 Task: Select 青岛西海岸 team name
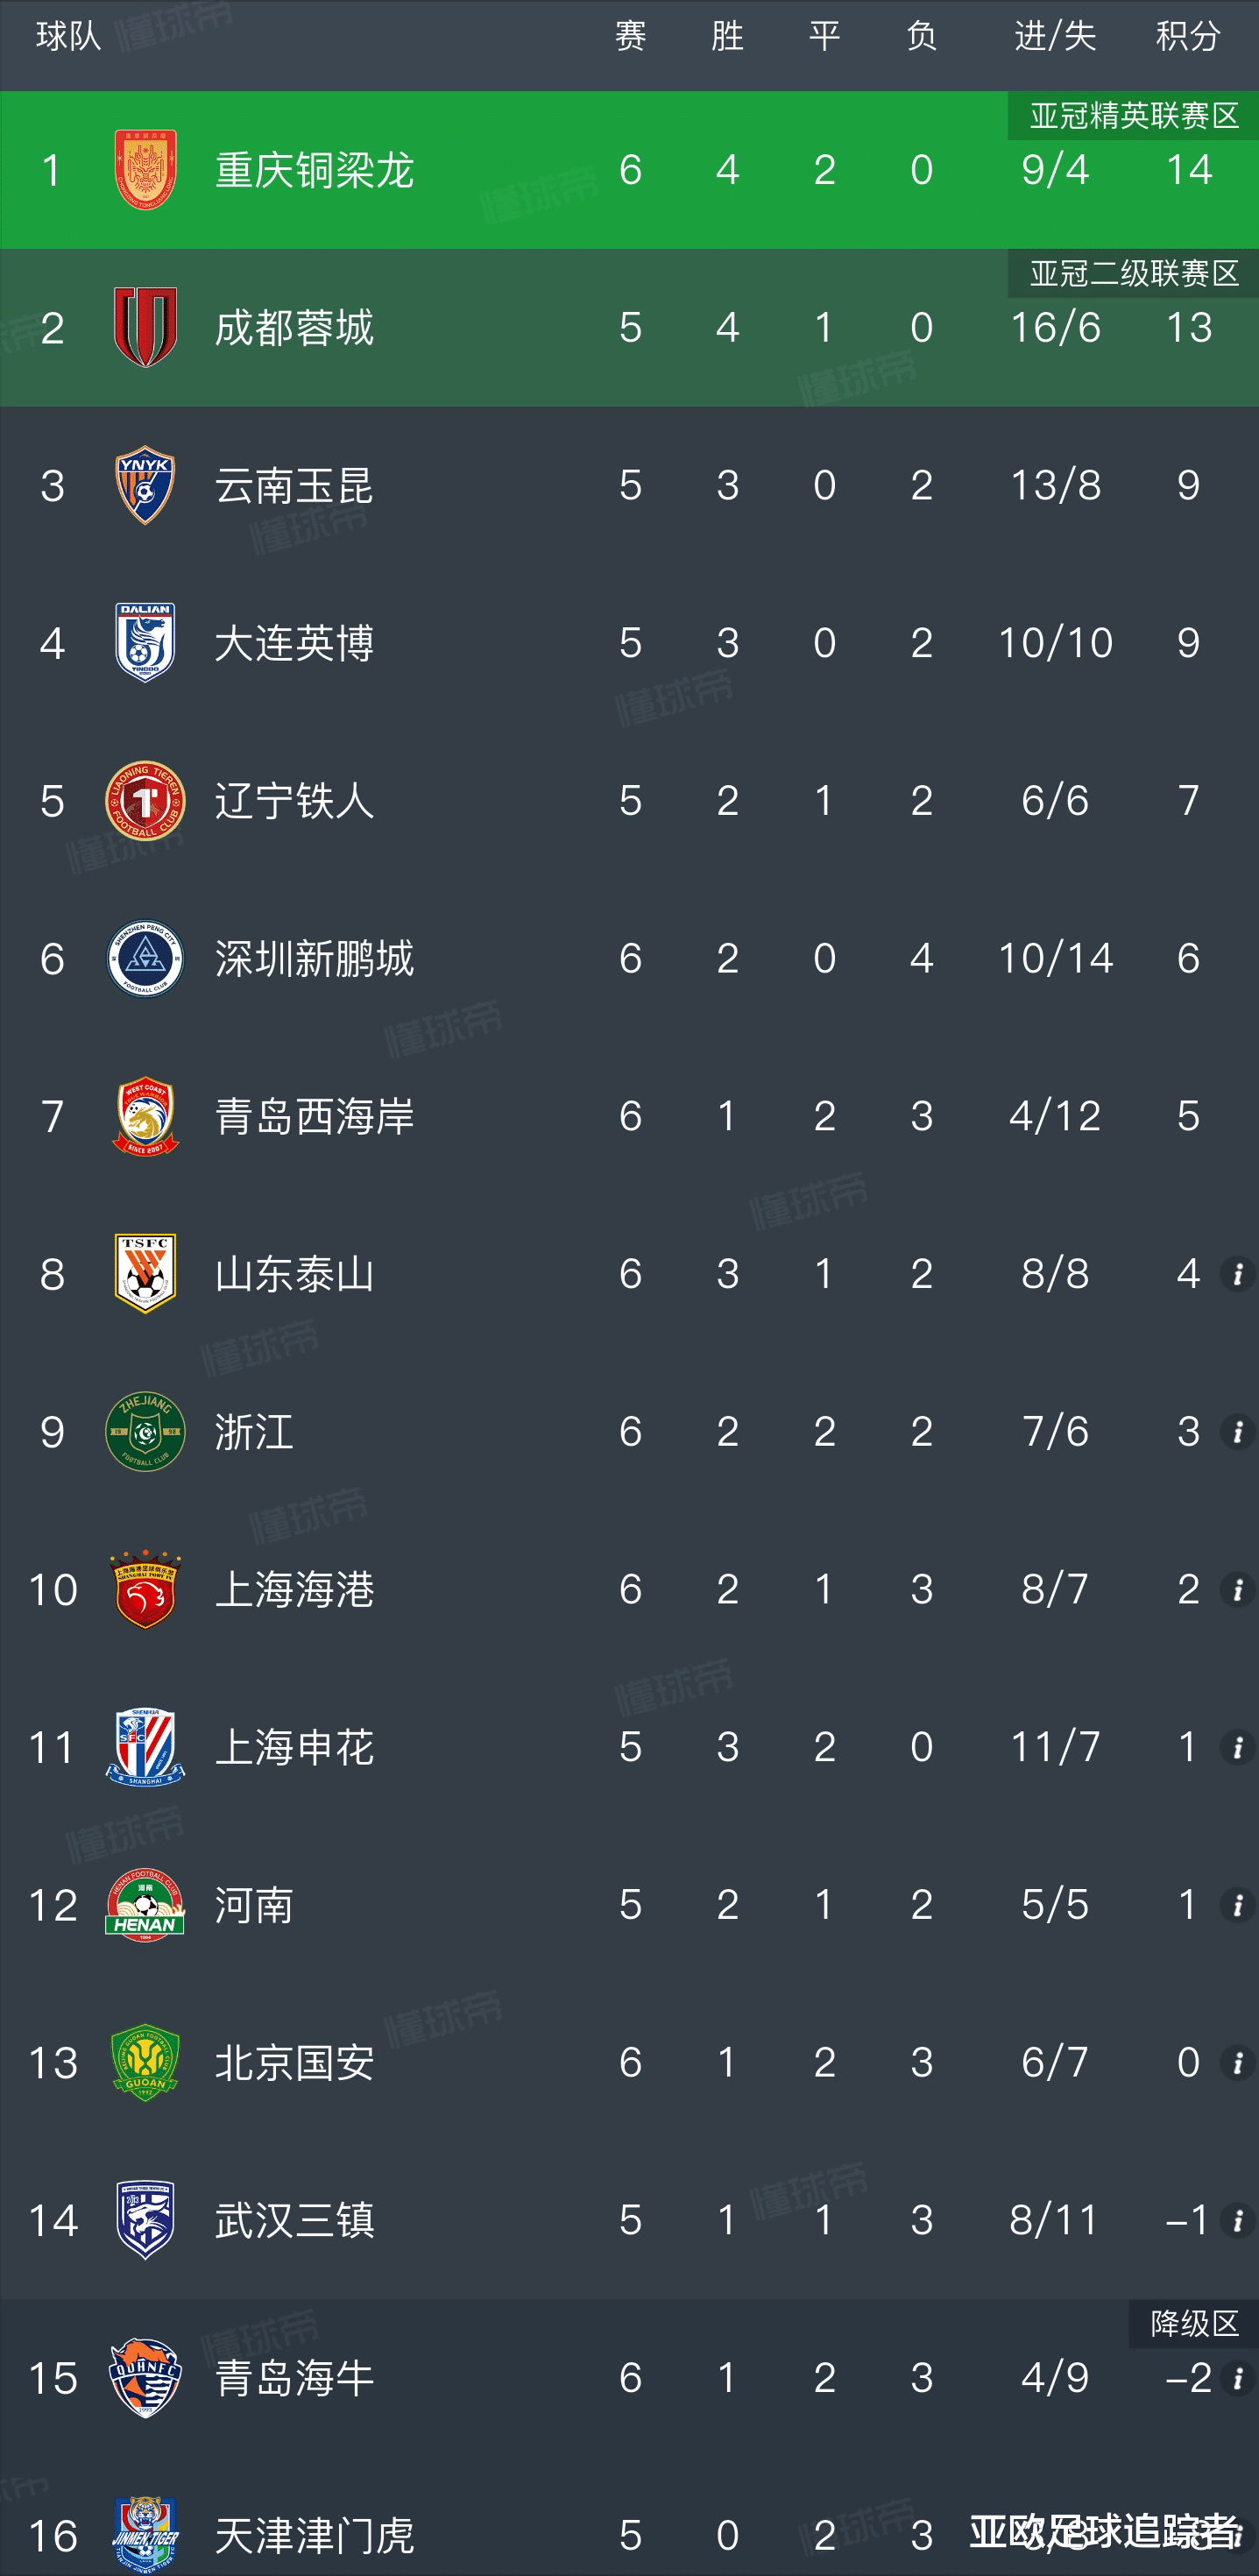point(314,1116)
